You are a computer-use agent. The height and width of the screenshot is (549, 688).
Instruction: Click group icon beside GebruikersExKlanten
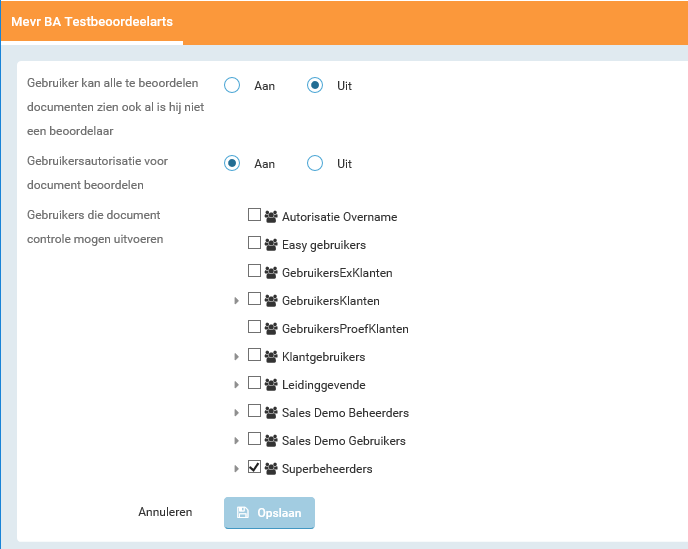(271, 272)
